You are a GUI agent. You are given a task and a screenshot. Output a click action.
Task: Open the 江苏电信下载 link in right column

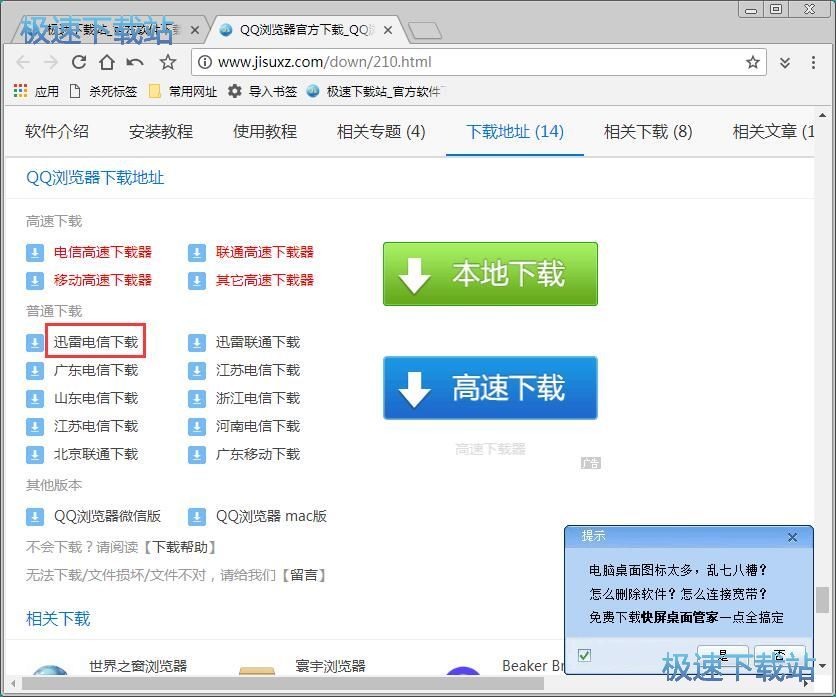258,370
